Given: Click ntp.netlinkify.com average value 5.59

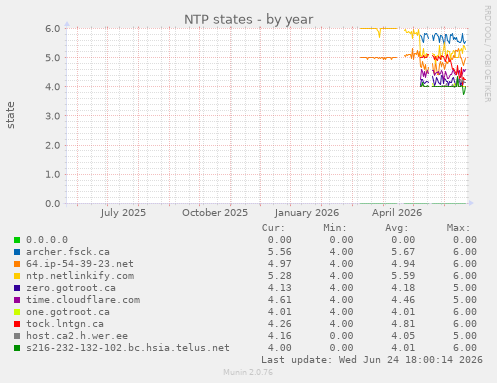Looking at the screenshot, I should pos(403,276).
